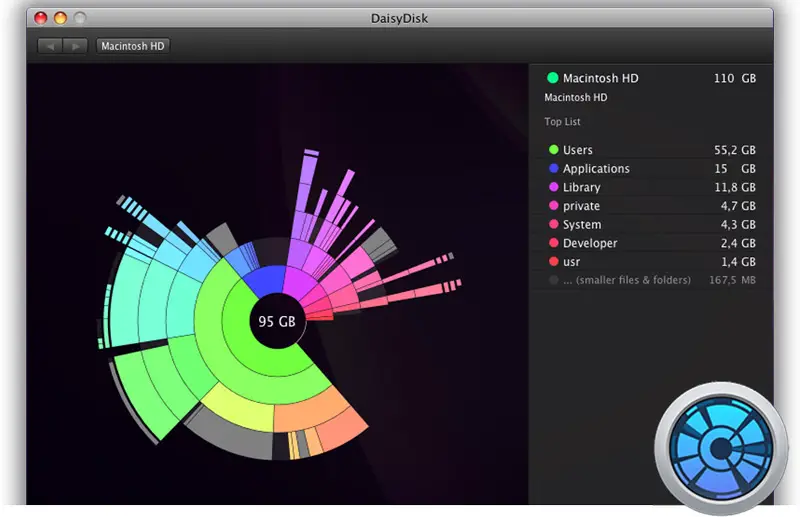This screenshot has height=517, width=800.
Task: Click the red dot beside Developer
Action: coord(554,242)
